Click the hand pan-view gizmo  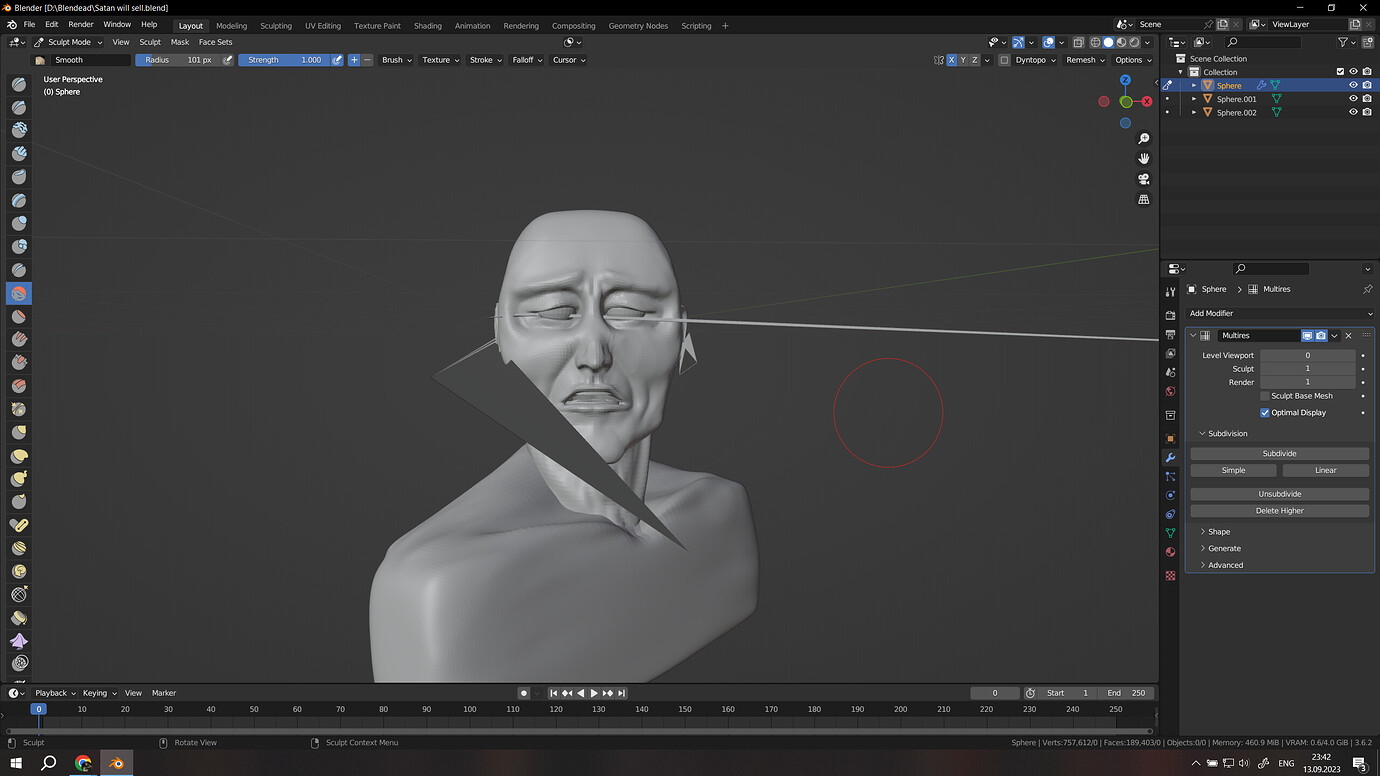click(x=1144, y=158)
